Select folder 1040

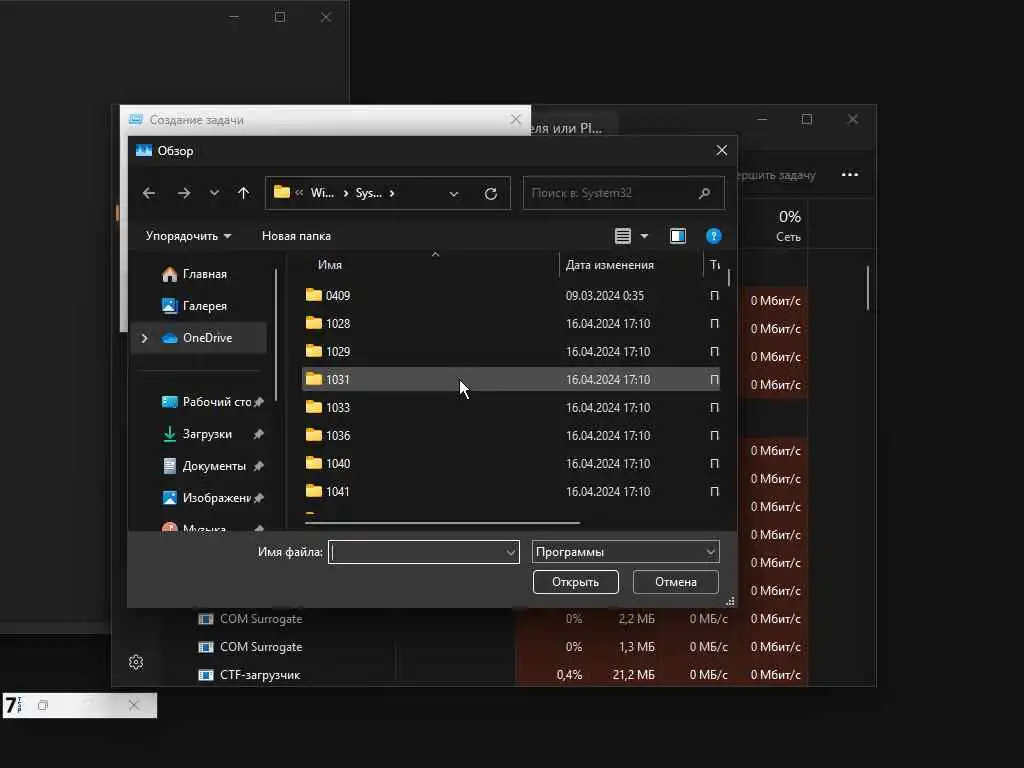point(511,464)
